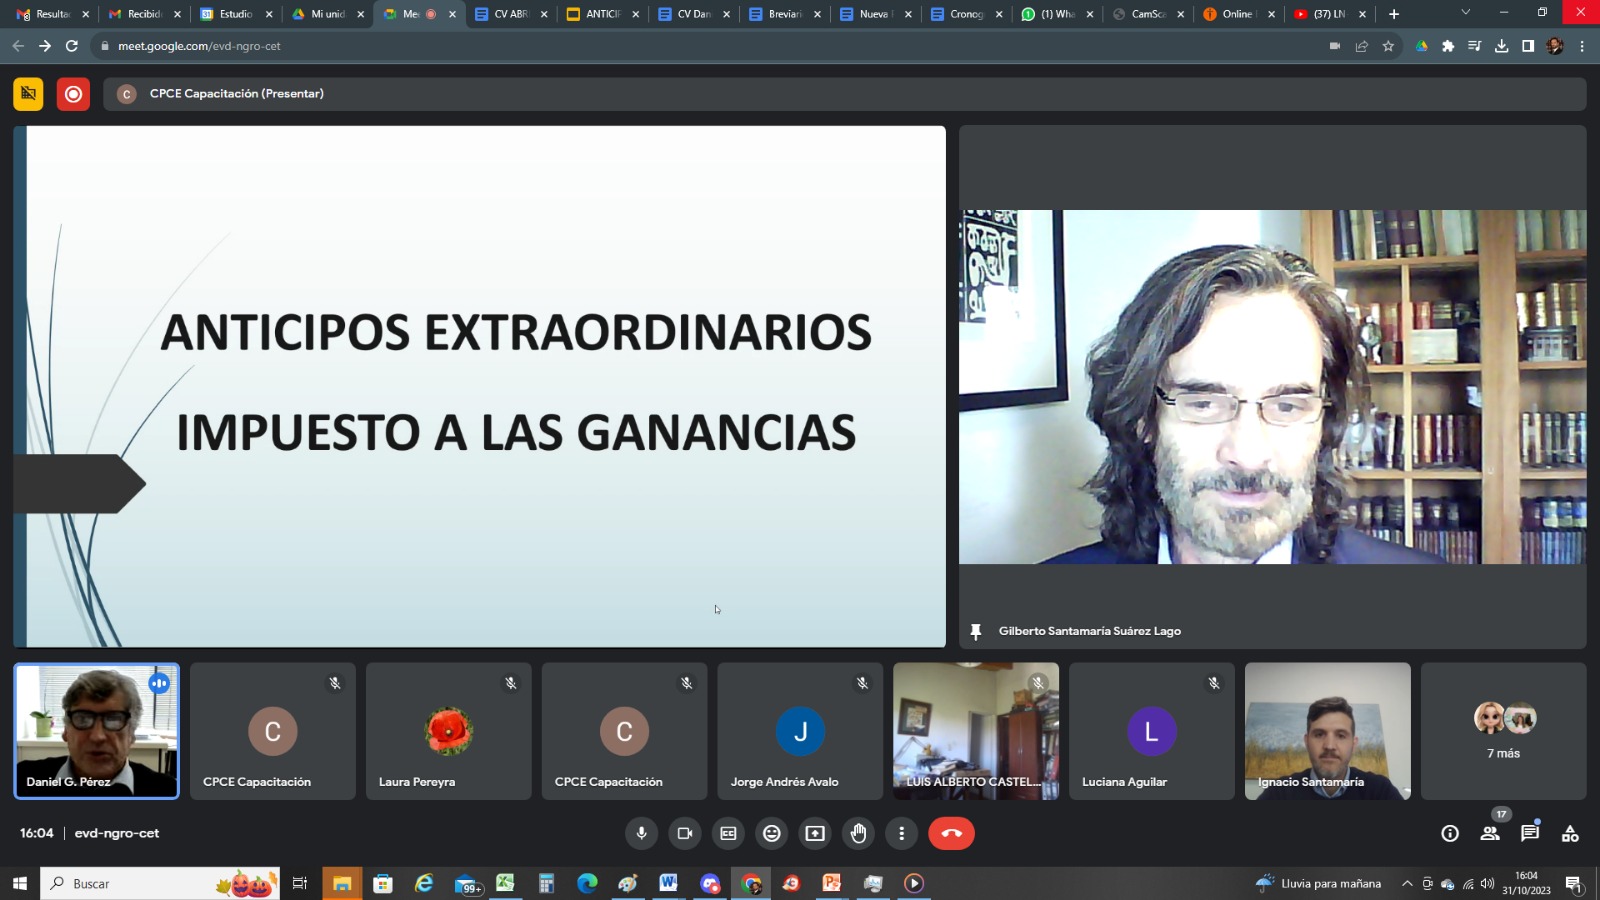This screenshot has height=900, width=1600.
Task: Toggle closed captions
Action: tap(728, 833)
